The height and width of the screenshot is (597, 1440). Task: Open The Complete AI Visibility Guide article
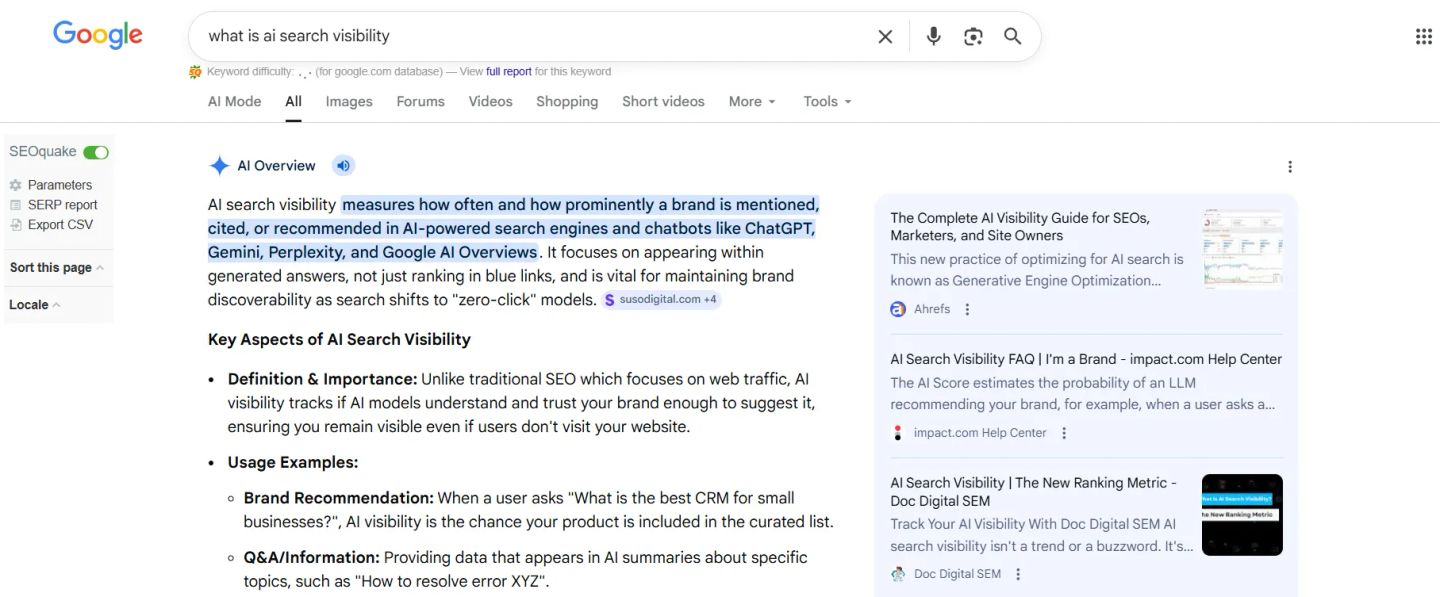1020,226
